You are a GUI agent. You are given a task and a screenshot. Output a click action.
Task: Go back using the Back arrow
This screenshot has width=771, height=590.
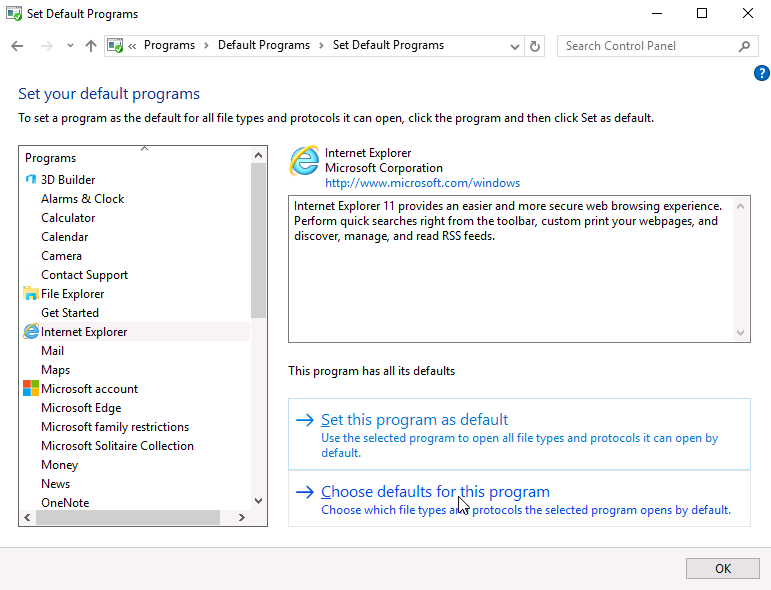(x=17, y=46)
